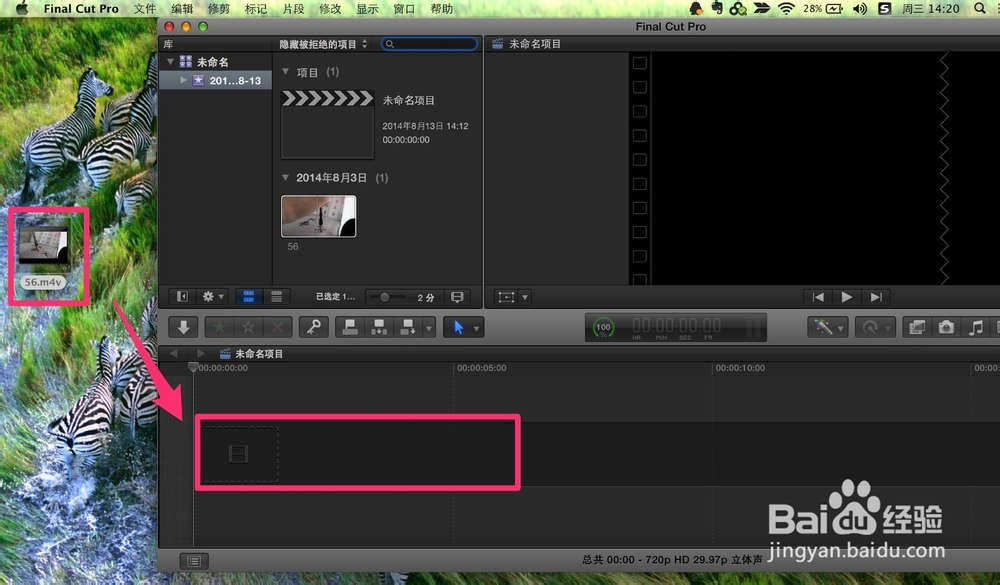1000x585 pixels.
Task: Open clip appearance options button
Action: [x=457, y=297]
